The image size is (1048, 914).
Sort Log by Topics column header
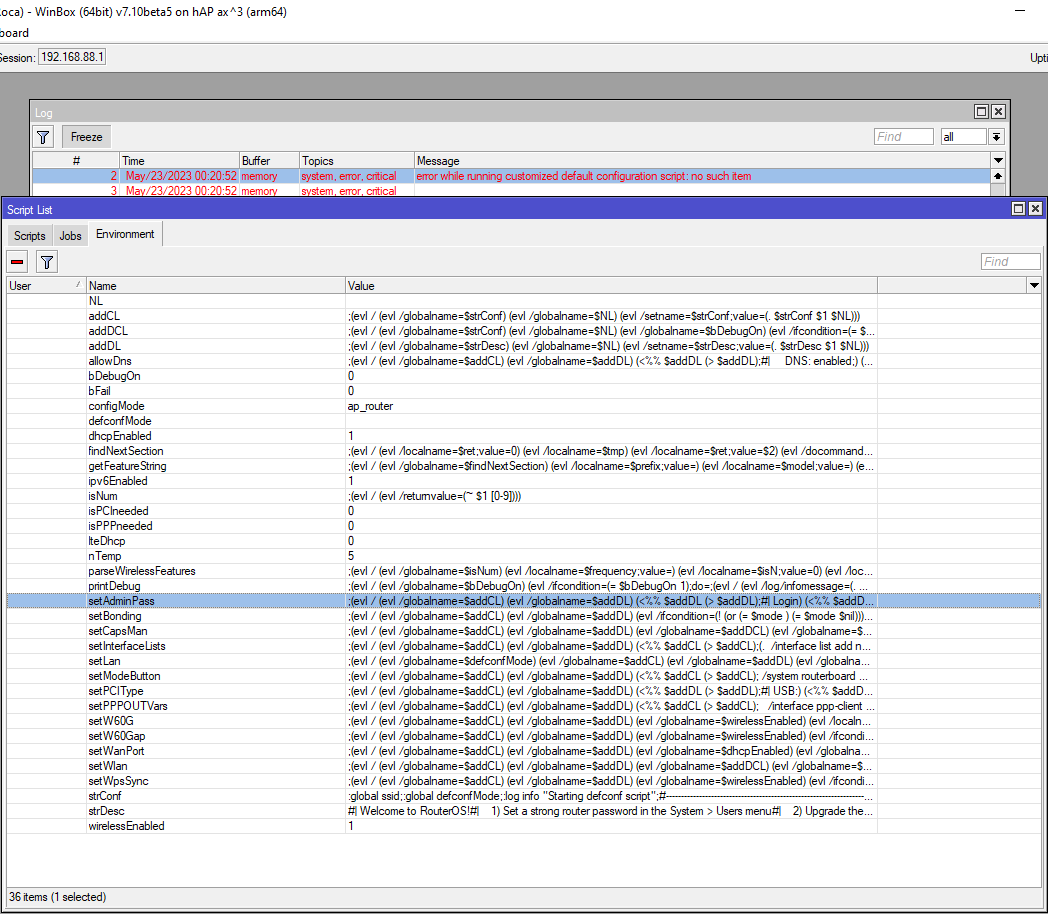coord(356,160)
